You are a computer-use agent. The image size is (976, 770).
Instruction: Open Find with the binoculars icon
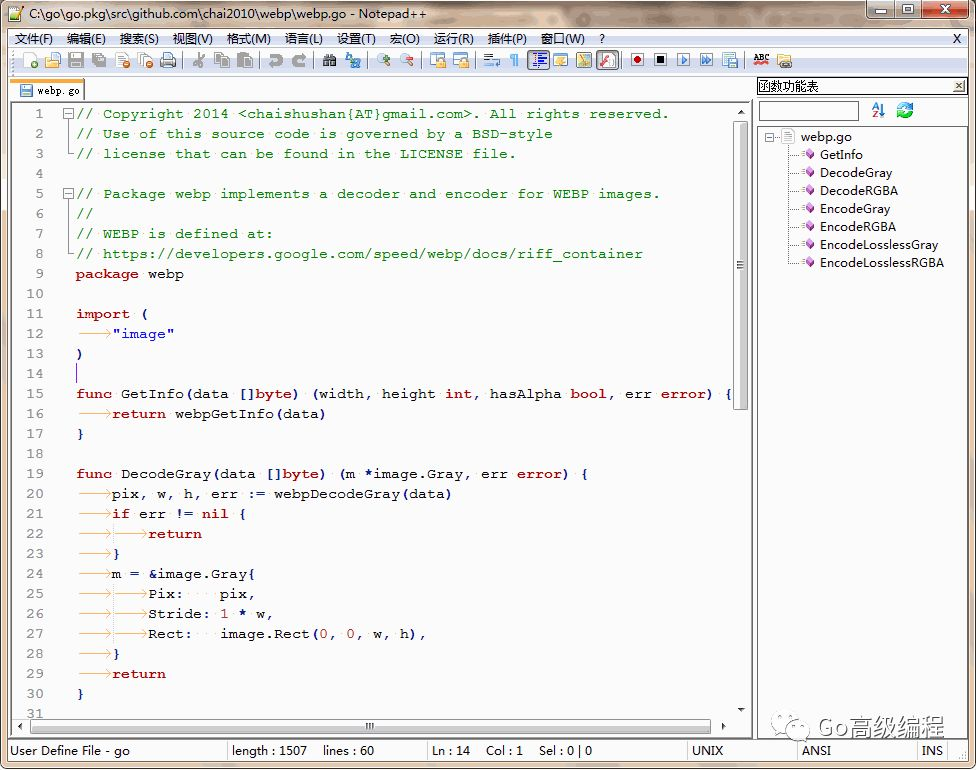[329, 60]
